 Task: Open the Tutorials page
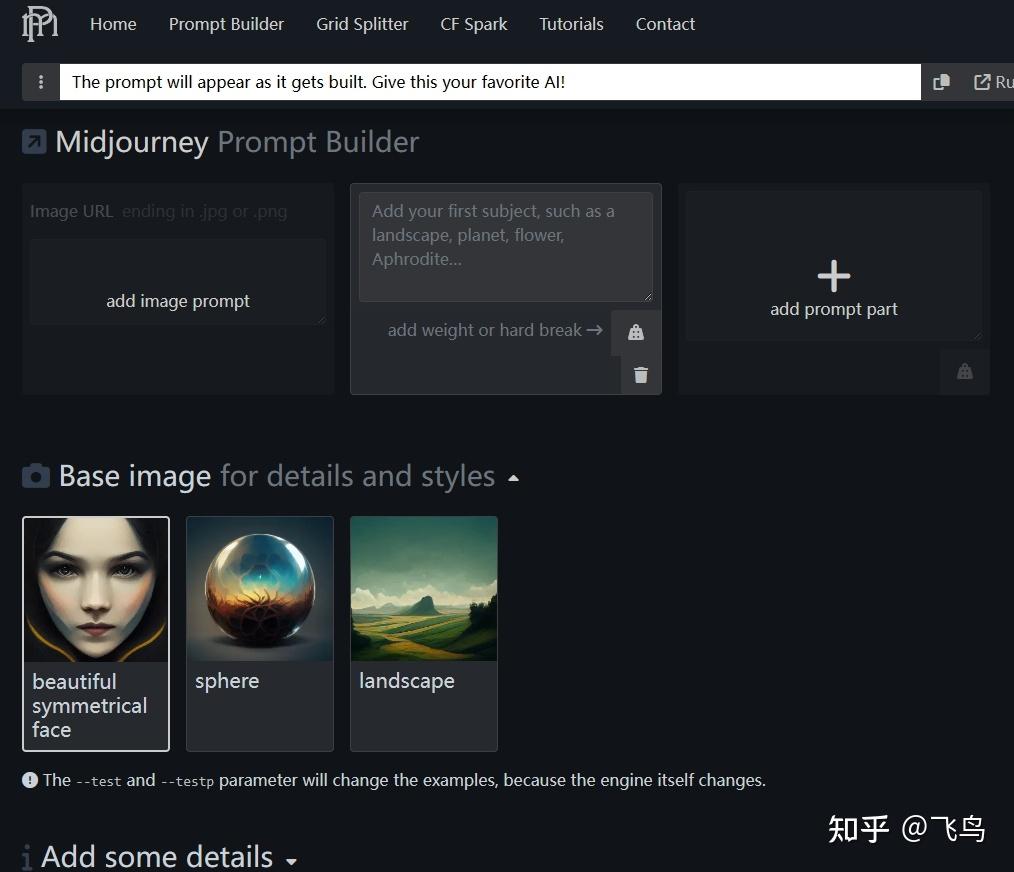(x=571, y=24)
